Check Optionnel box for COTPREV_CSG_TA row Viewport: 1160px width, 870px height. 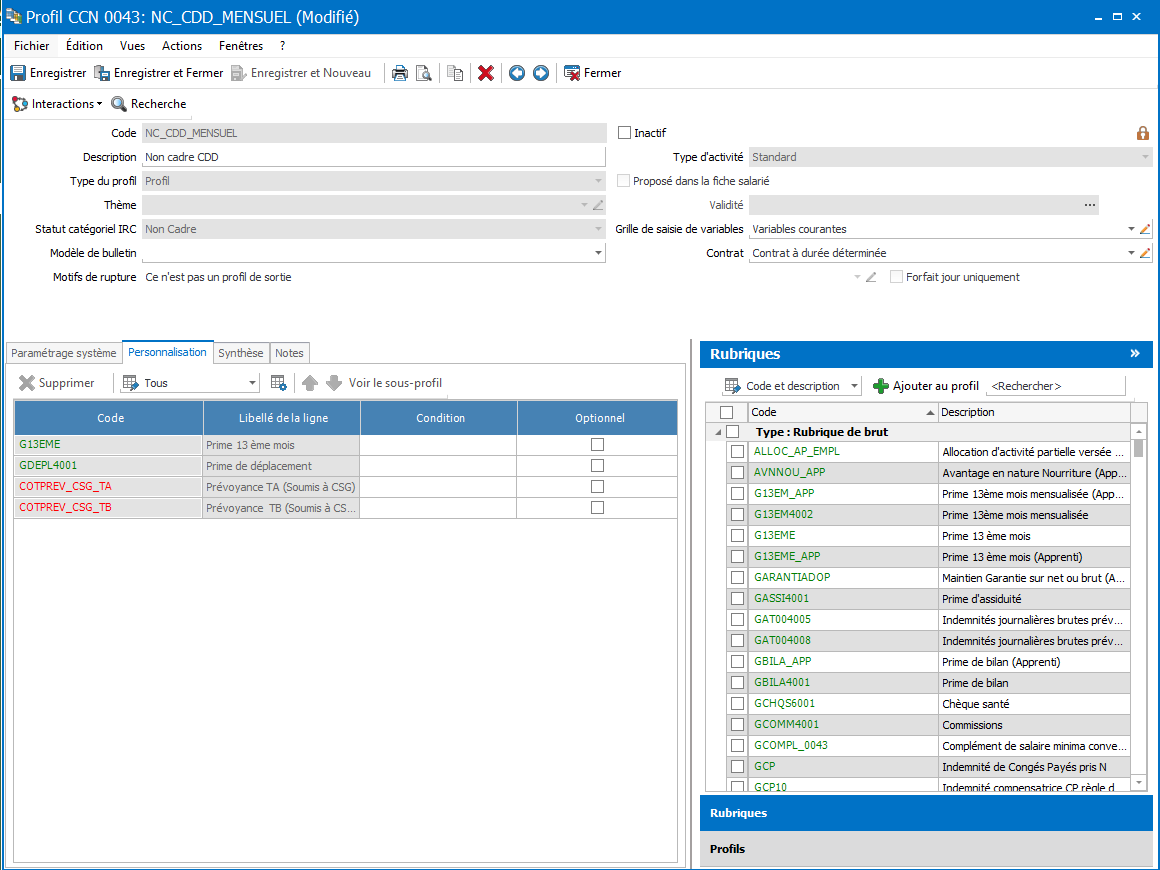pyautogui.click(x=597, y=487)
